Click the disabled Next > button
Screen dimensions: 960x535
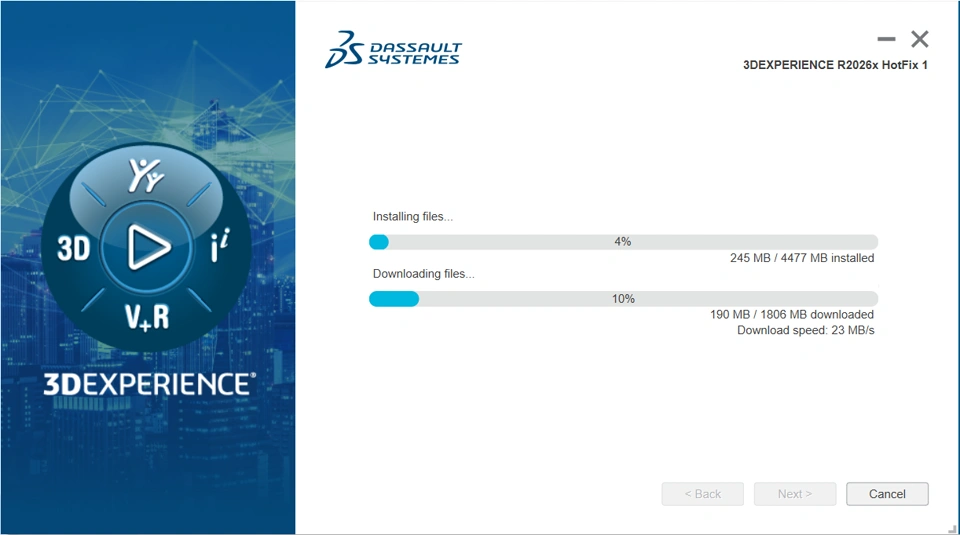point(795,494)
